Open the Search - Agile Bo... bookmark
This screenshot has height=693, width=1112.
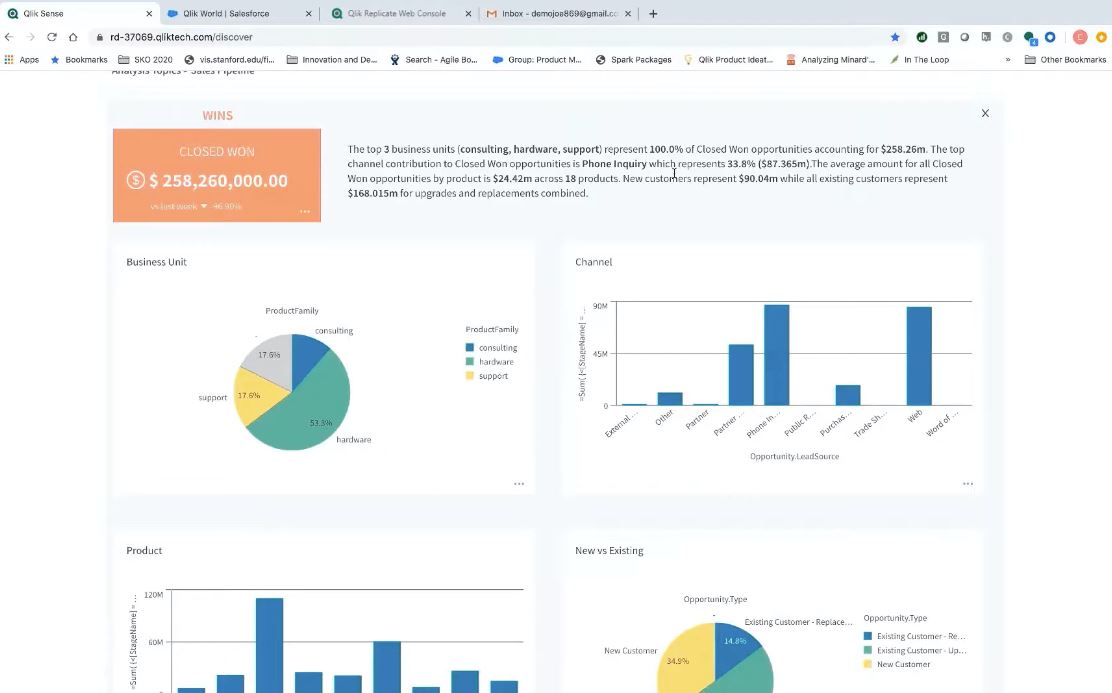[434, 60]
